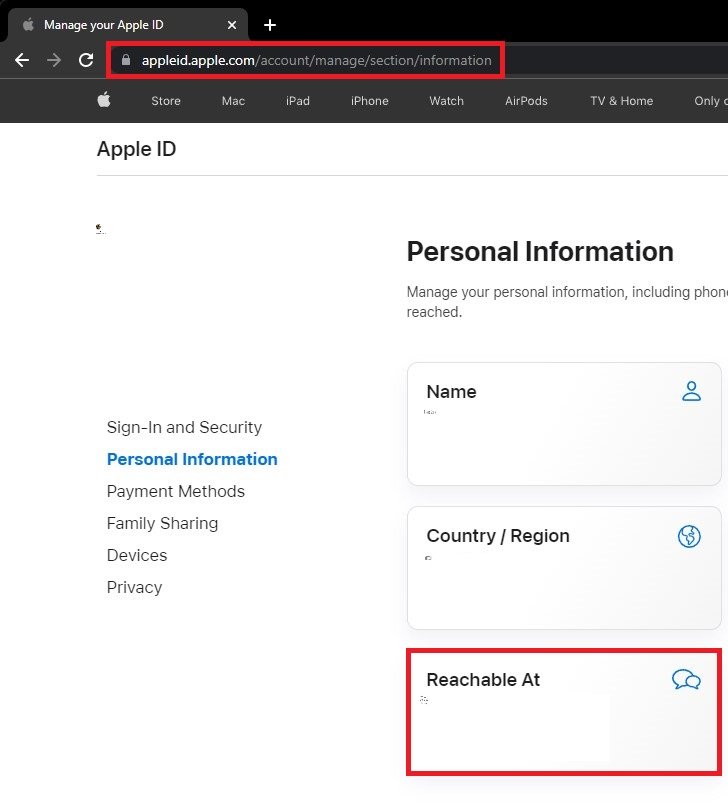Go to iPad in navigation bar
This screenshot has height=808, width=728.
click(x=298, y=101)
